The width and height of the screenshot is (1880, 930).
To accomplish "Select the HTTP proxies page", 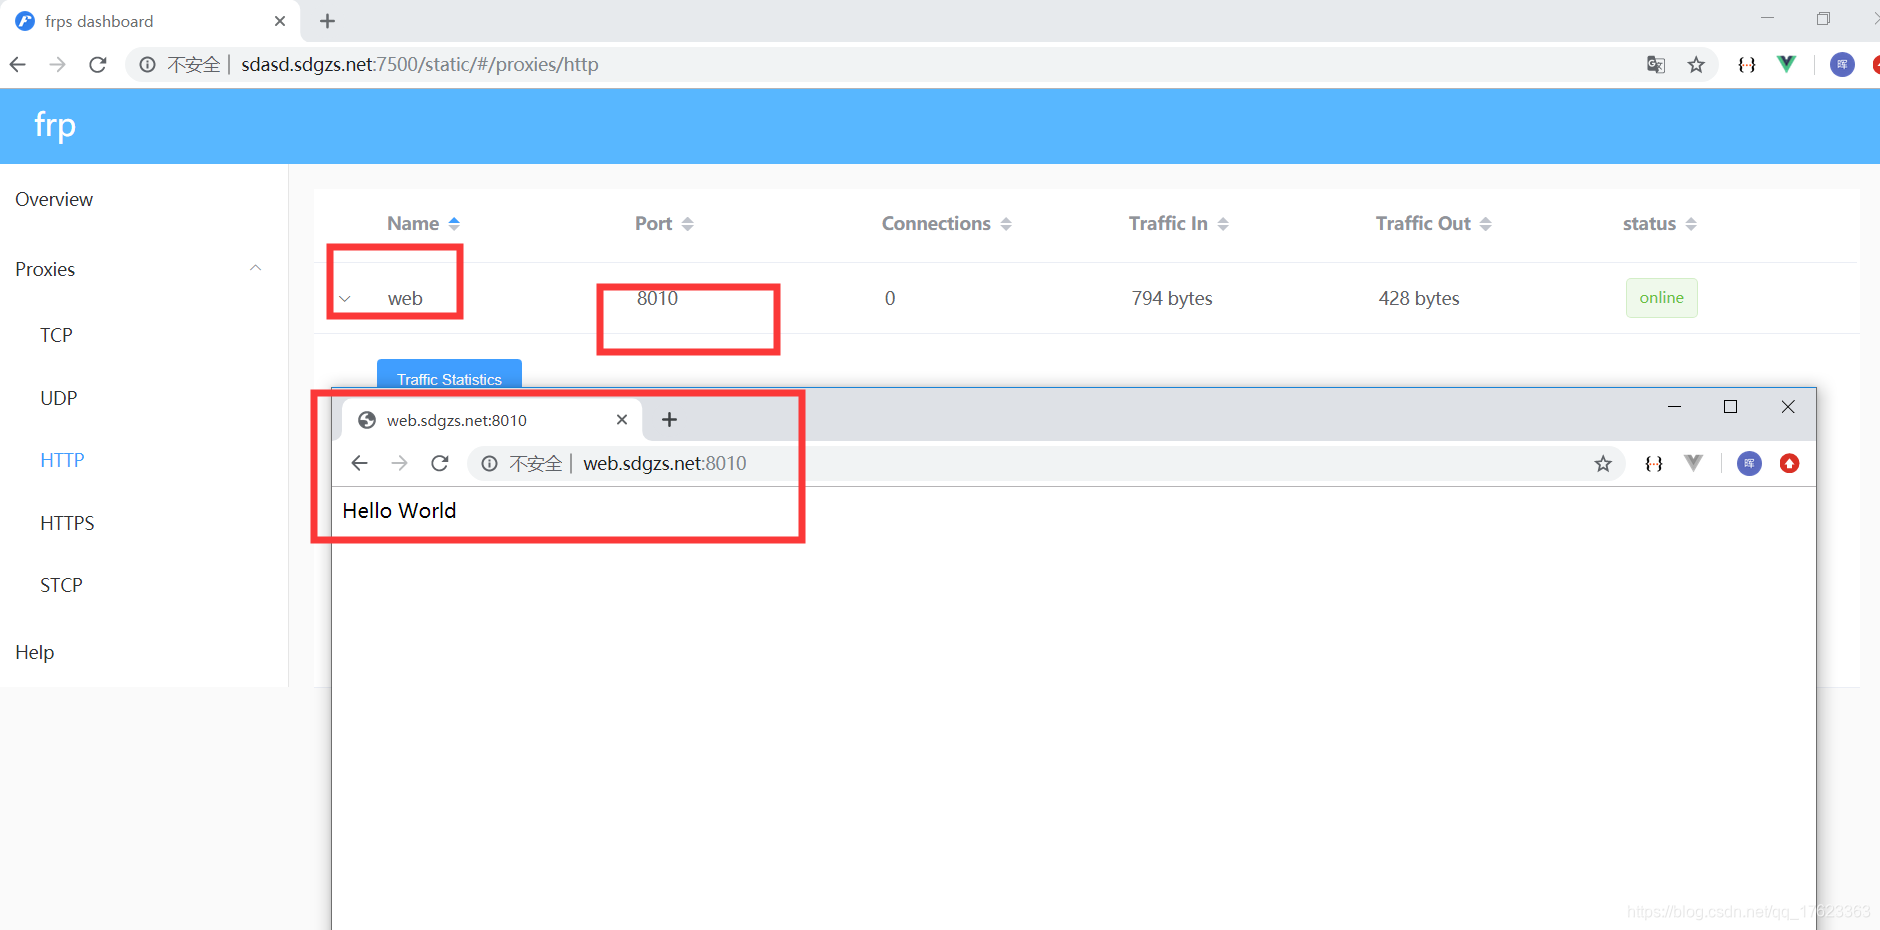I will pos(144,460).
